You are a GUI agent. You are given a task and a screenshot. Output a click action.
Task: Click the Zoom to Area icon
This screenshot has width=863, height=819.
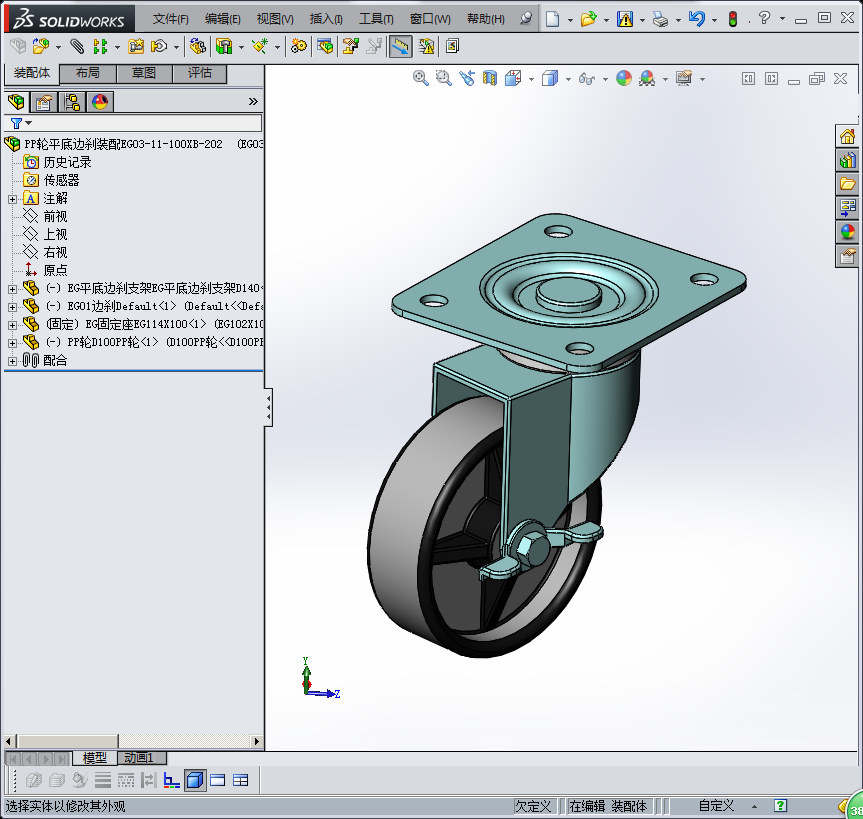coord(444,78)
